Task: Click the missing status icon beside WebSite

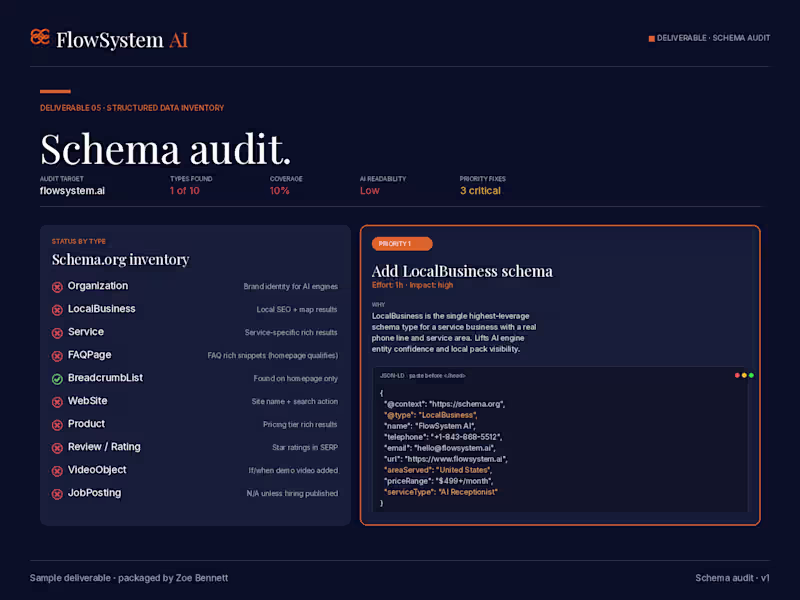Action: [x=57, y=402]
